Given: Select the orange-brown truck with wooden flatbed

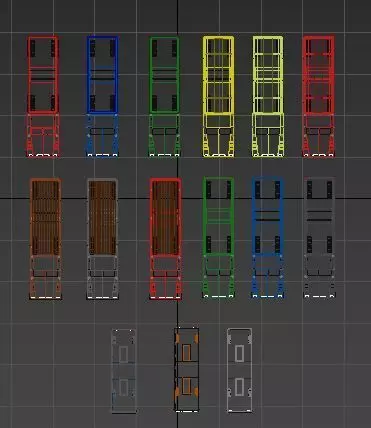Looking at the screenshot, I should click(45, 239).
